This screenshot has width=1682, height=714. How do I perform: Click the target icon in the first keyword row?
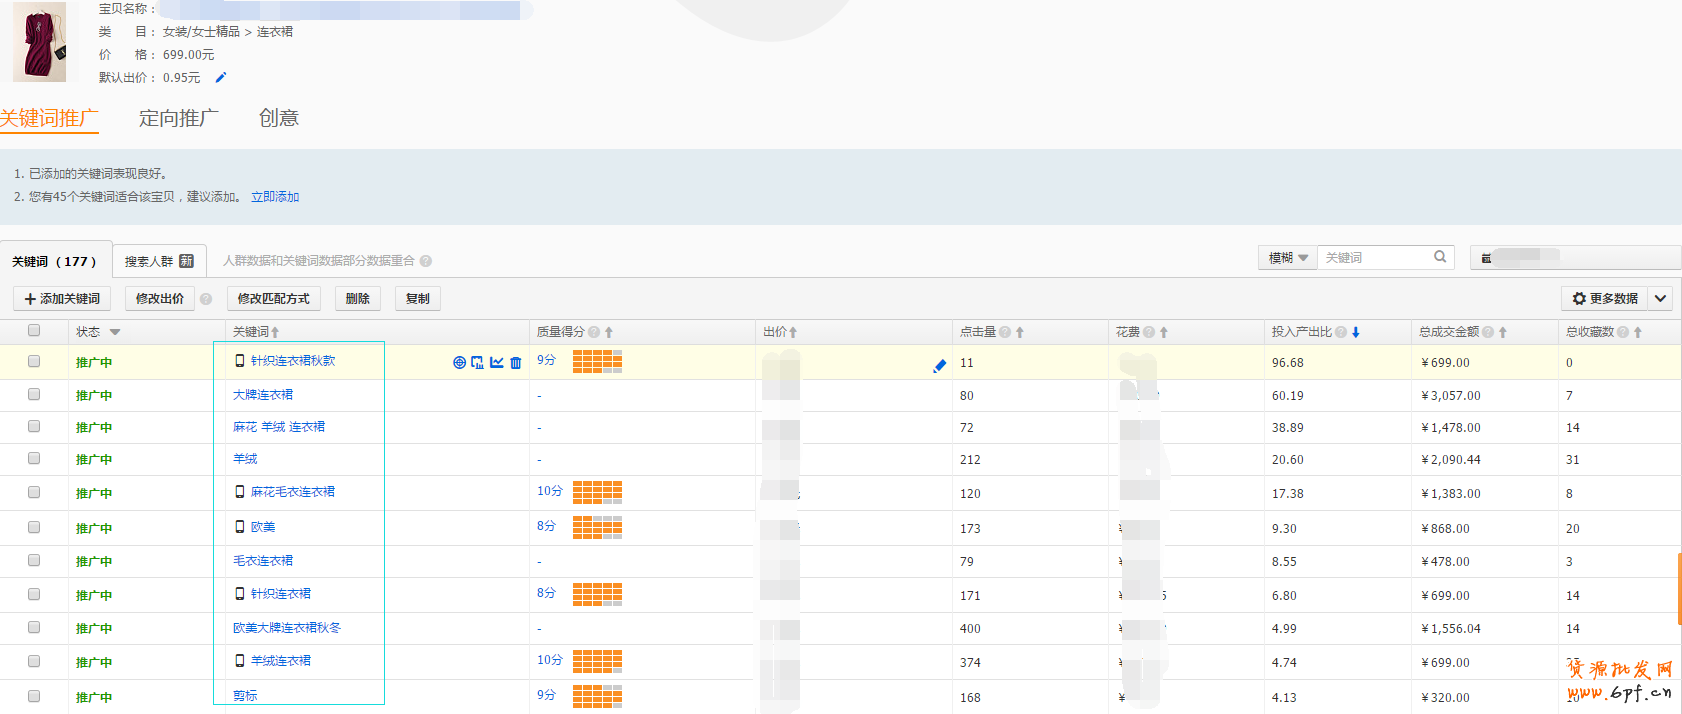(x=459, y=363)
